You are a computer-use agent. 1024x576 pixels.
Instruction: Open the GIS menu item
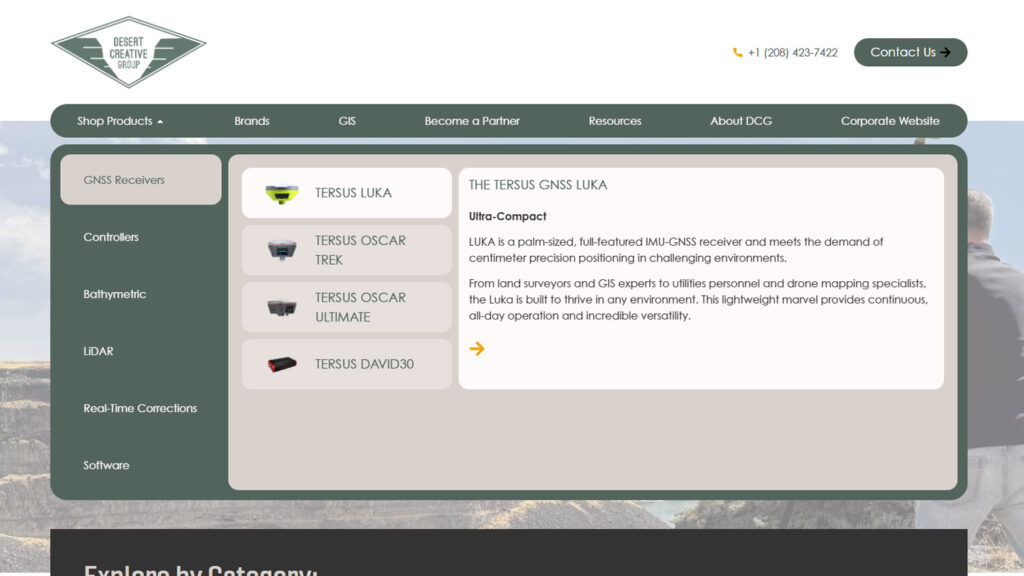(347, 121)
